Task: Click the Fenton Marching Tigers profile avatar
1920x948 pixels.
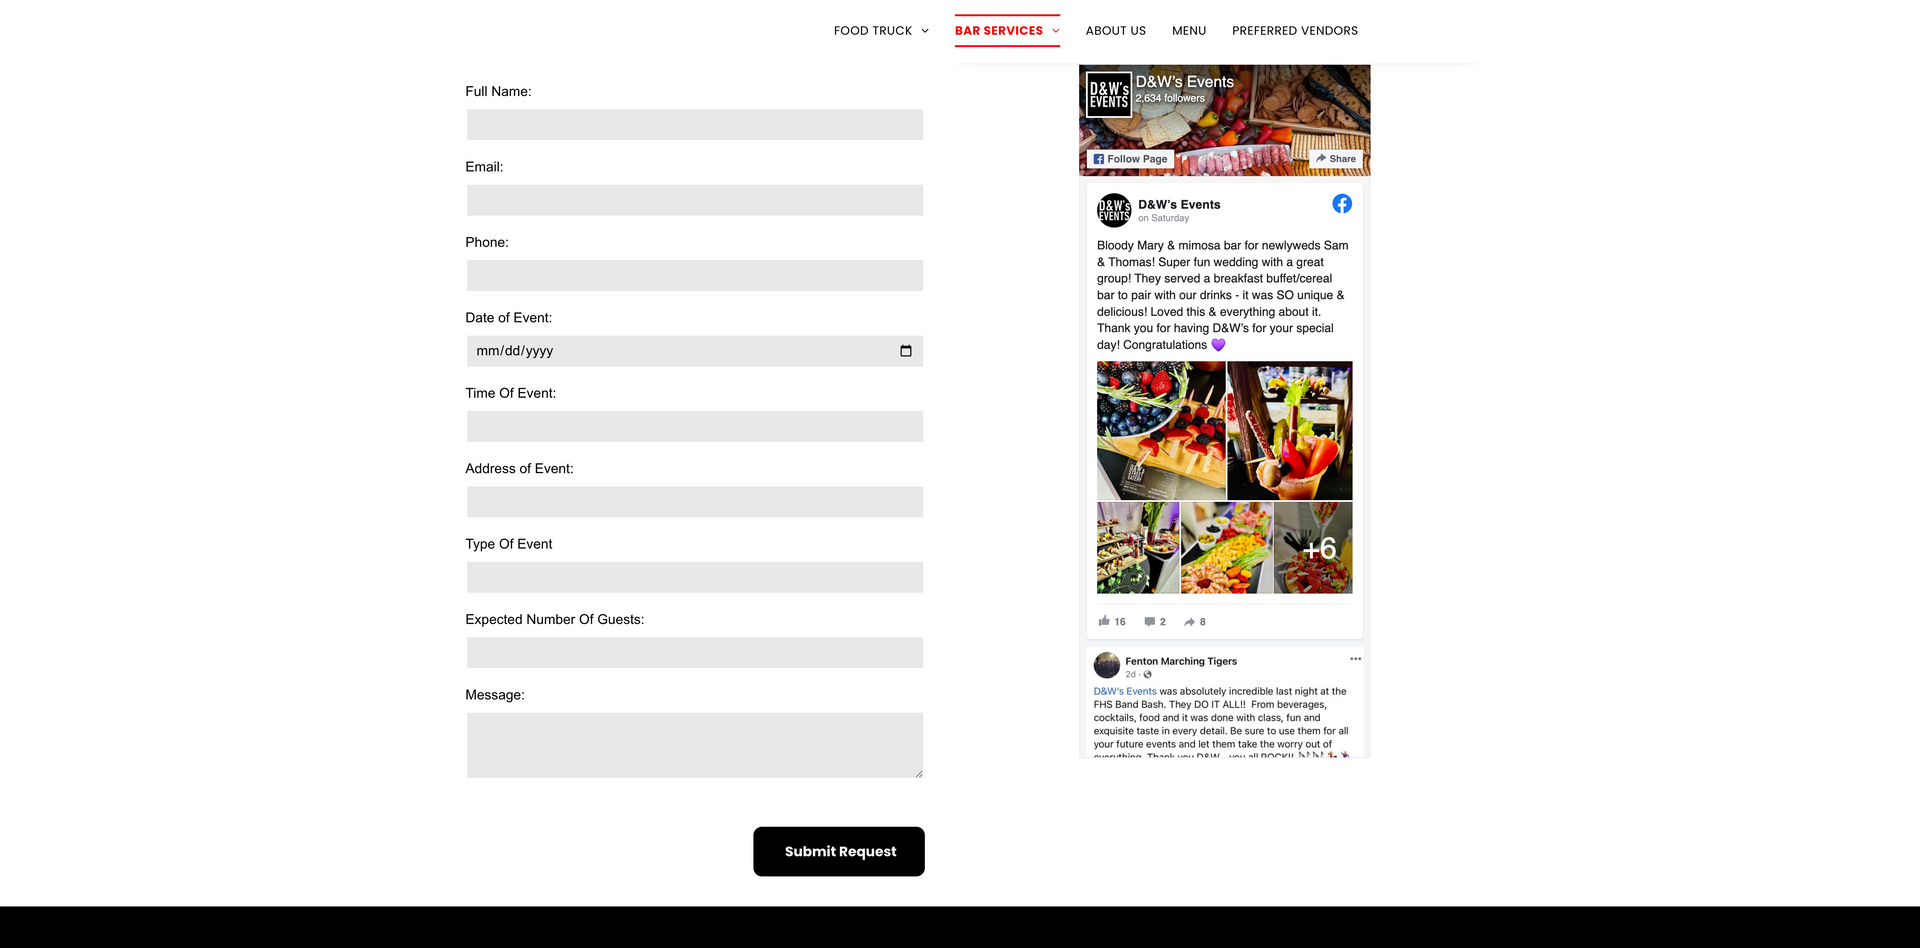Action: [x=1107, y=665]
